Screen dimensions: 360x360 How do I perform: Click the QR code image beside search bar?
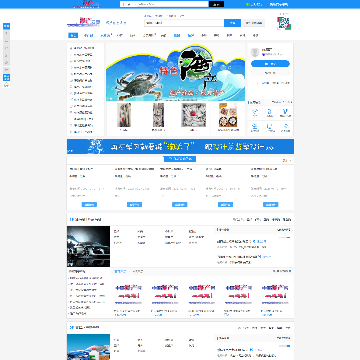[x=284, y=23]
